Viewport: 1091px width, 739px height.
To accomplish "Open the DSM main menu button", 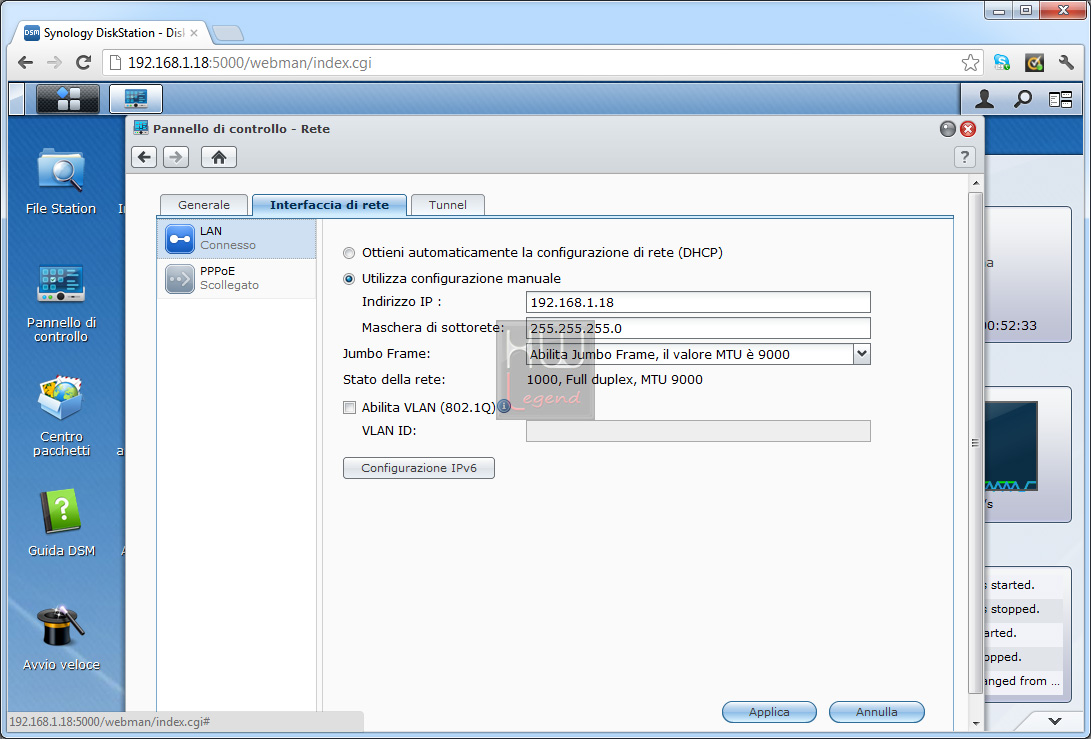I will click(67, 99).
